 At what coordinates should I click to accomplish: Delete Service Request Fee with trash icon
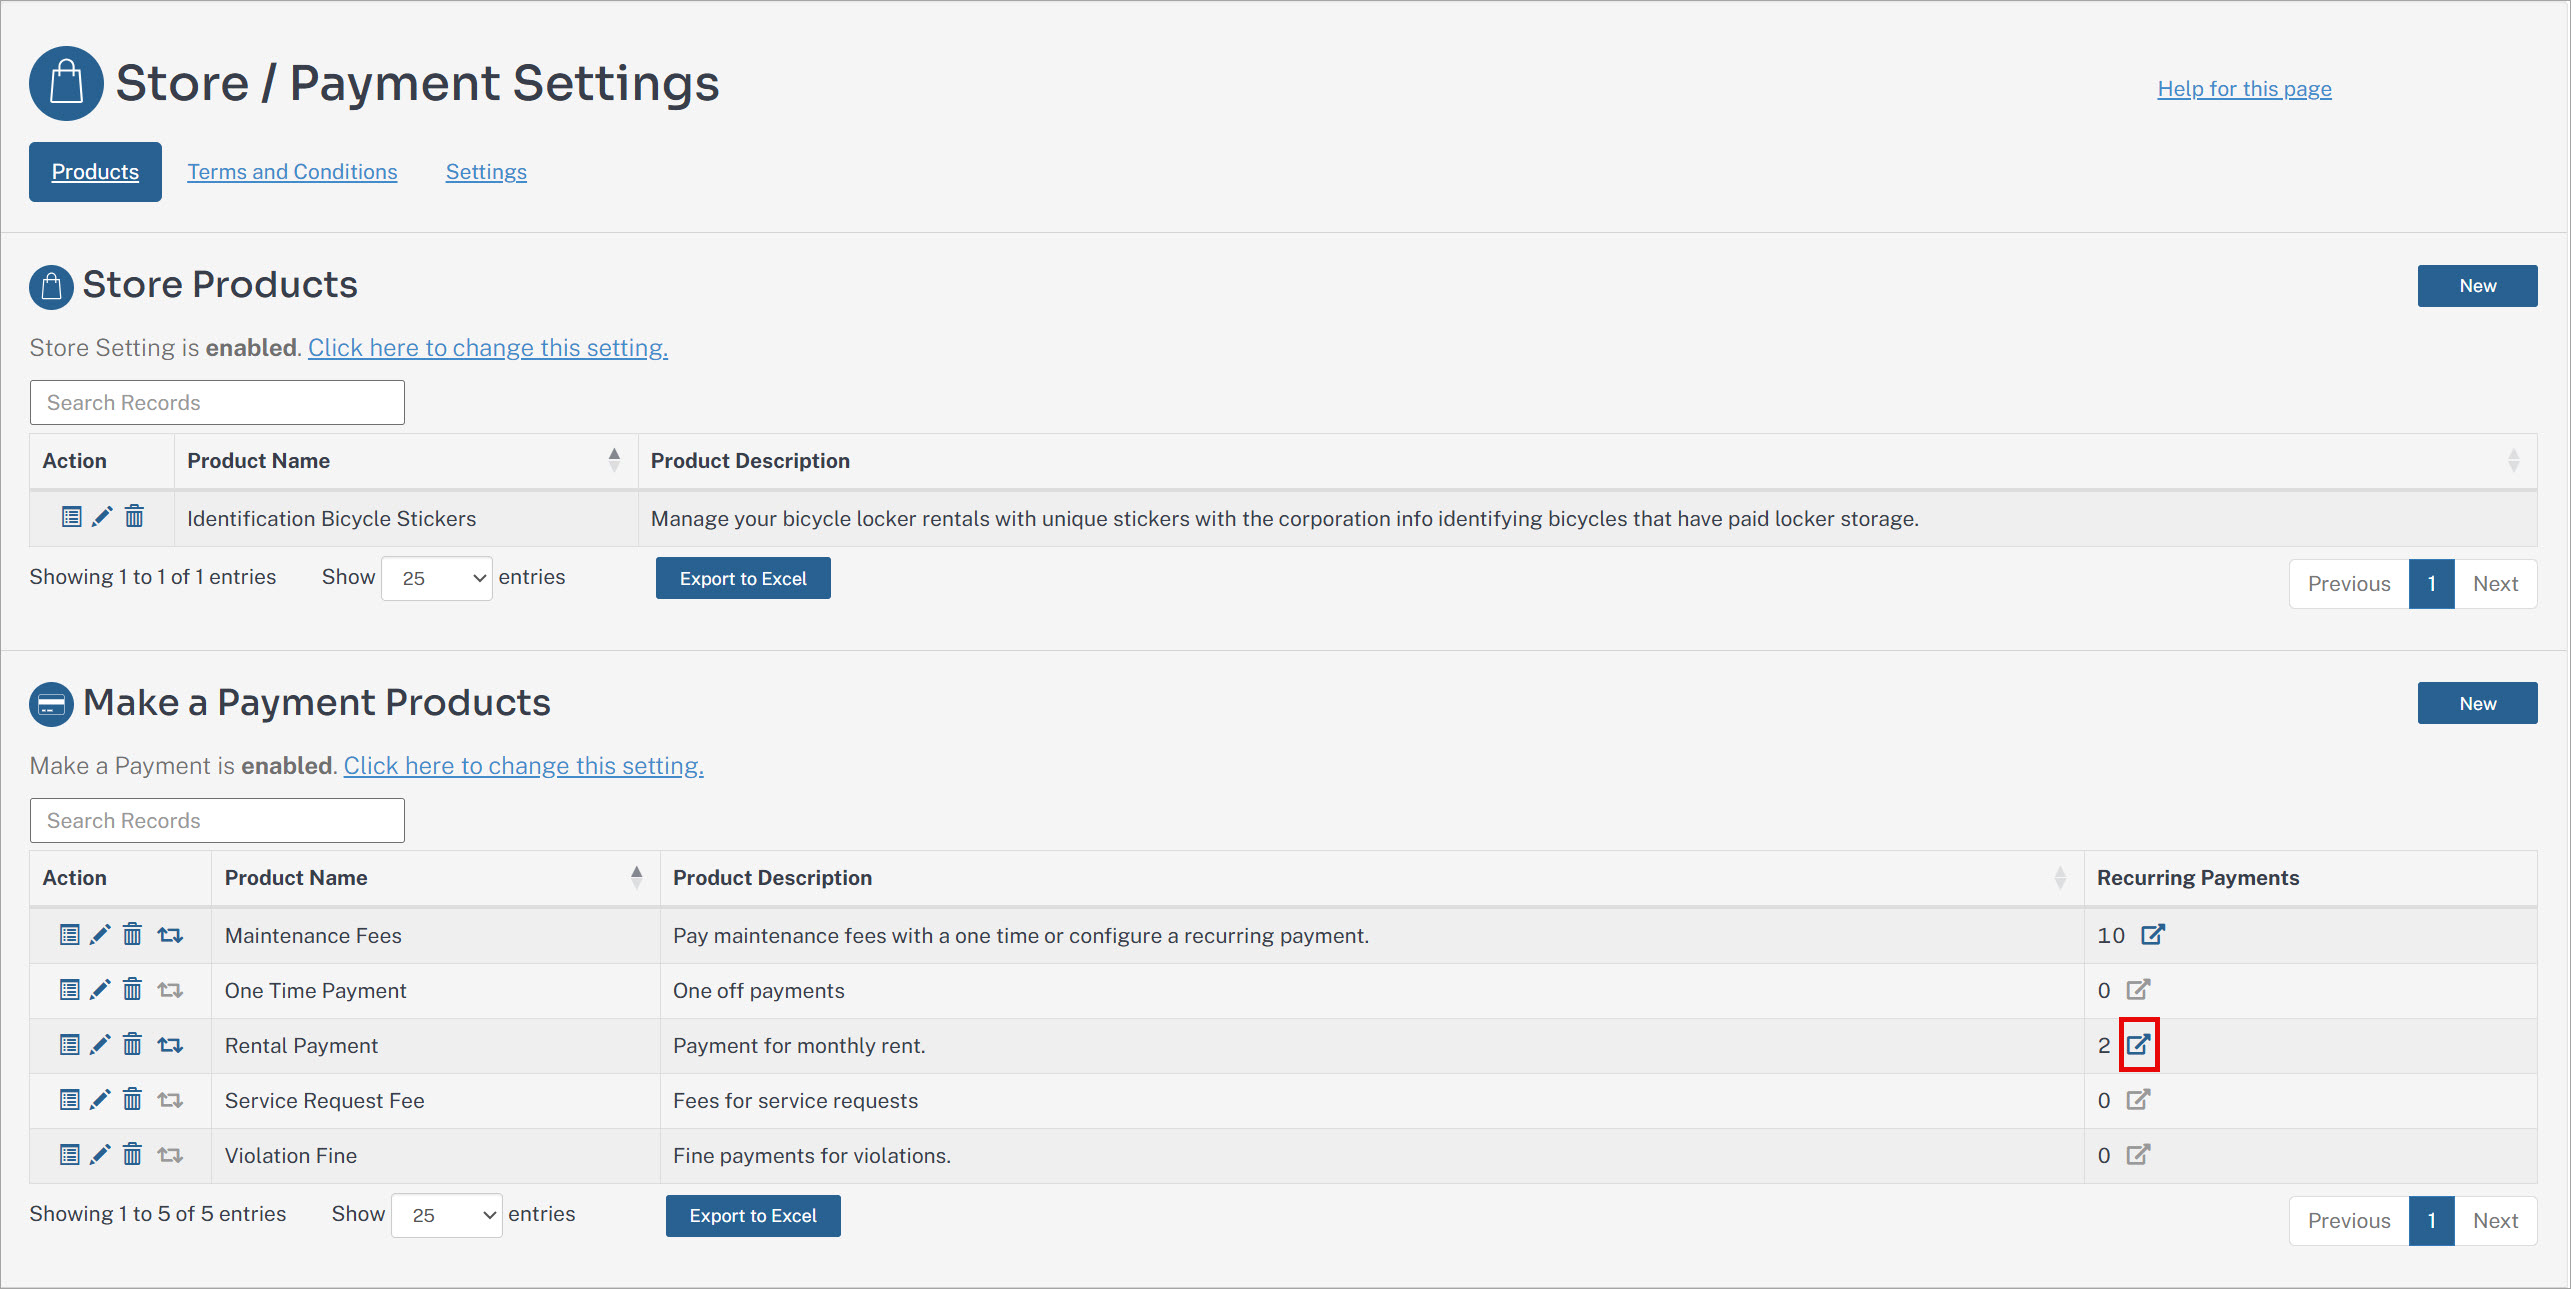(x=132, y=1100)
